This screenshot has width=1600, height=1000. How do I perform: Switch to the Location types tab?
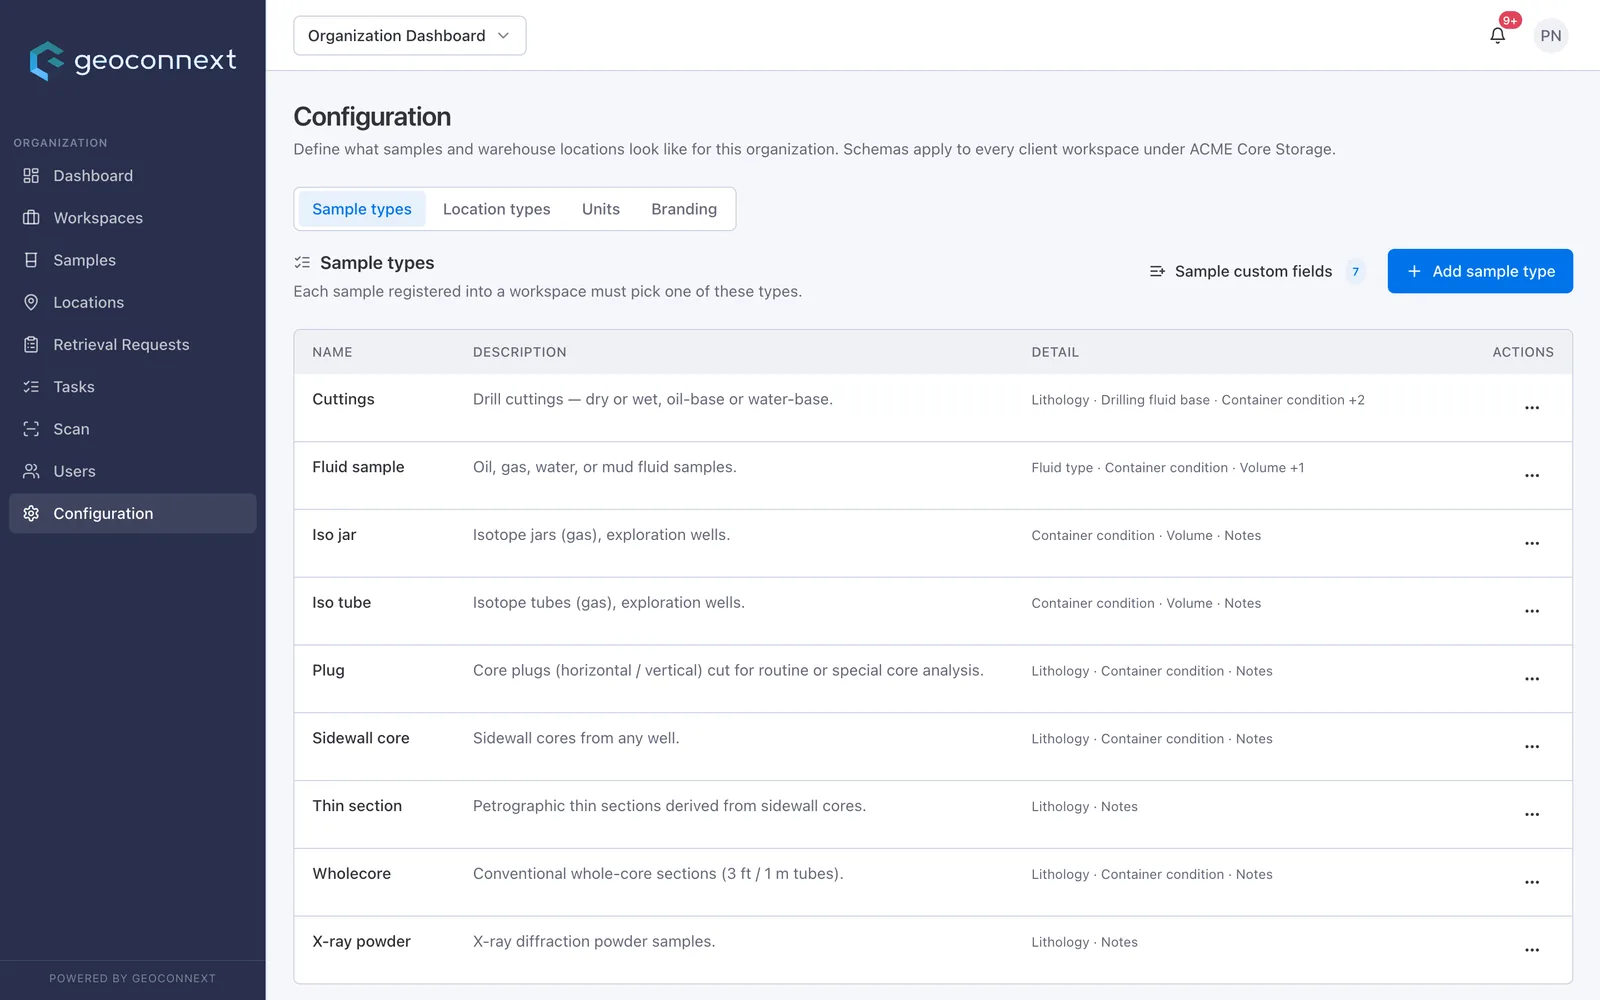coord(497,209)
